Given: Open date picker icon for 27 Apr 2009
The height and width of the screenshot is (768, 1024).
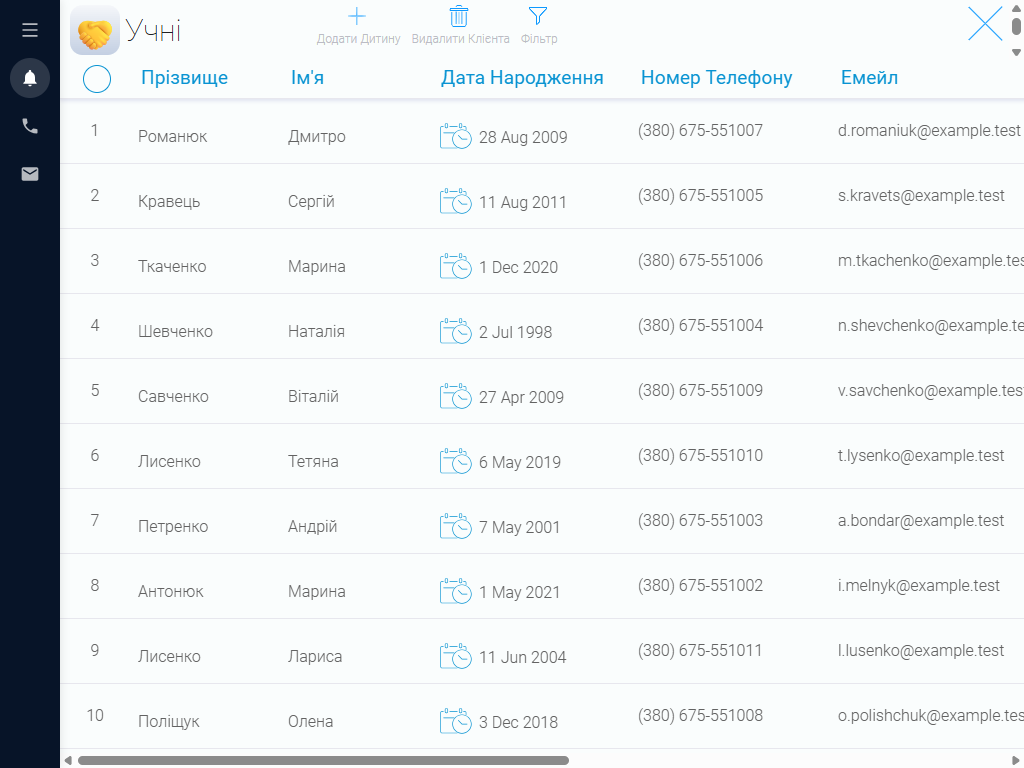Looking at the screenshot, I should tap(456, 396).
